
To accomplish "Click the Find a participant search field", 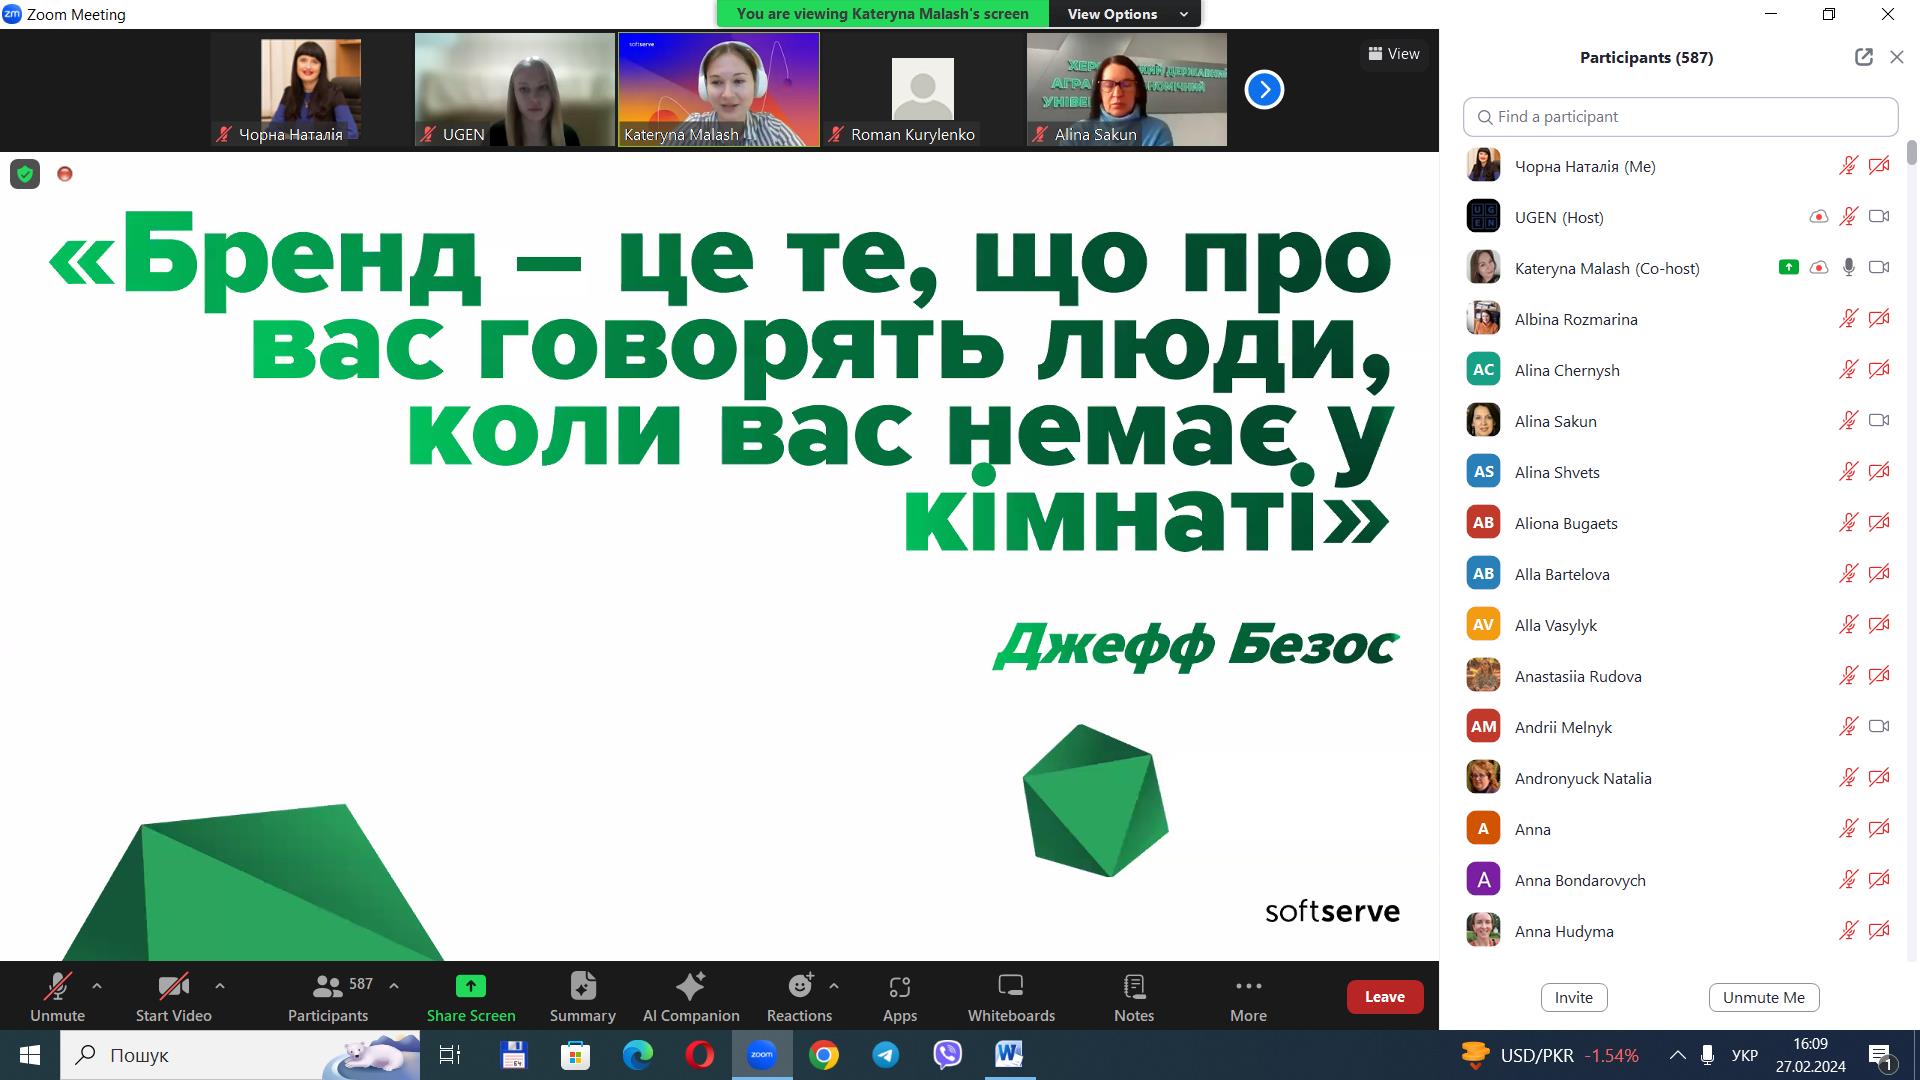I will pyautogui.click(x=1680, y=117).
